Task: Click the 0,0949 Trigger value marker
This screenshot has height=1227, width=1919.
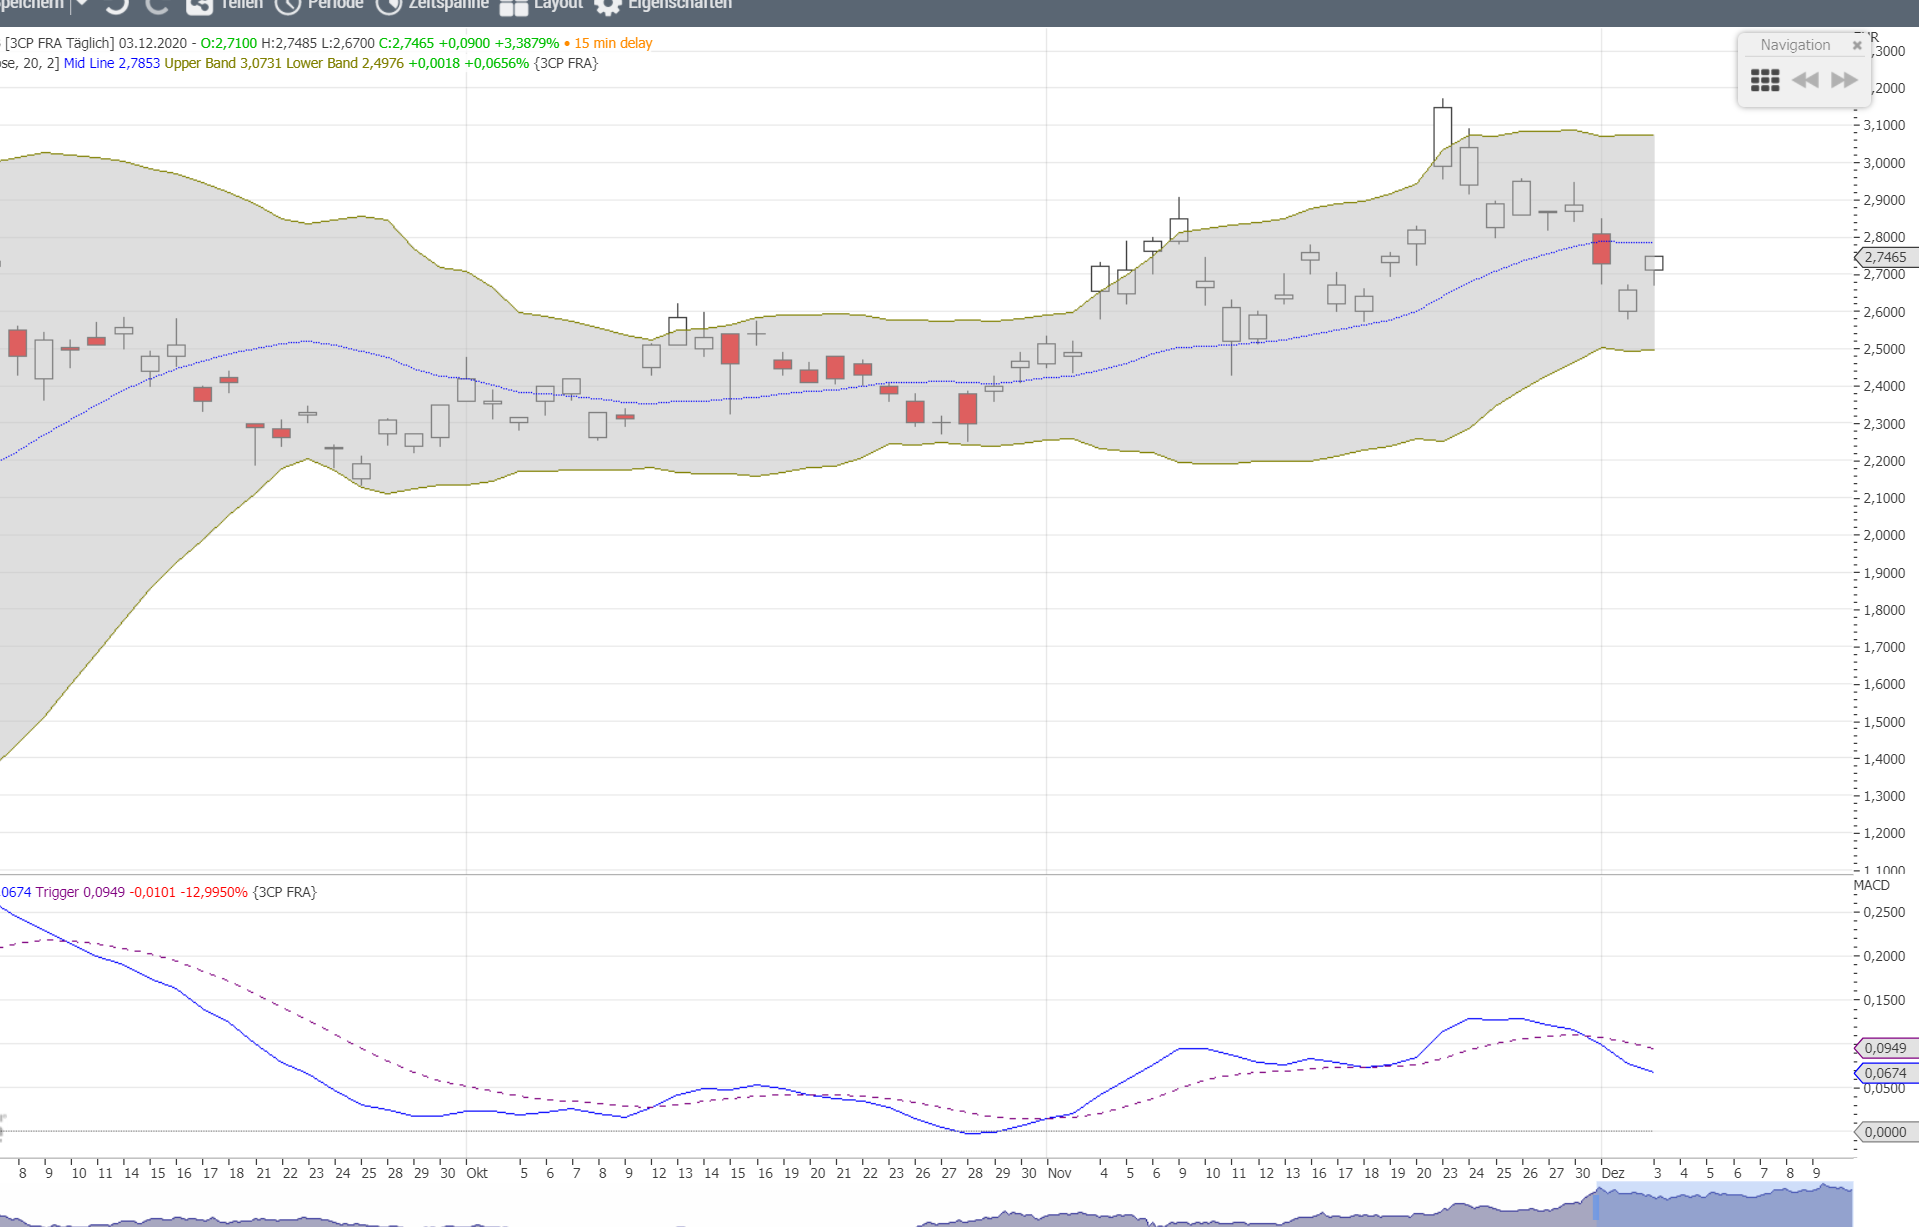Action: point(1886,1048)
